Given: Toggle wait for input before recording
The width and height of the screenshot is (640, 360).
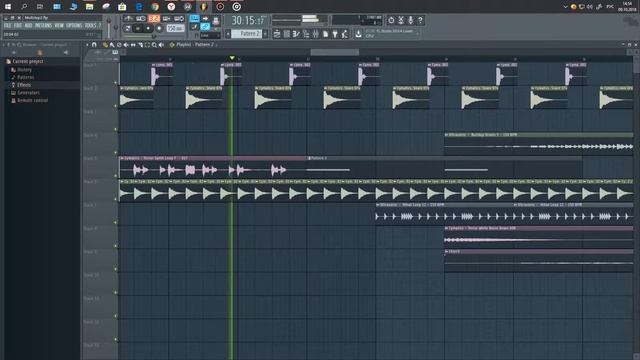Looking at the screenshot, I should (141, 19).
